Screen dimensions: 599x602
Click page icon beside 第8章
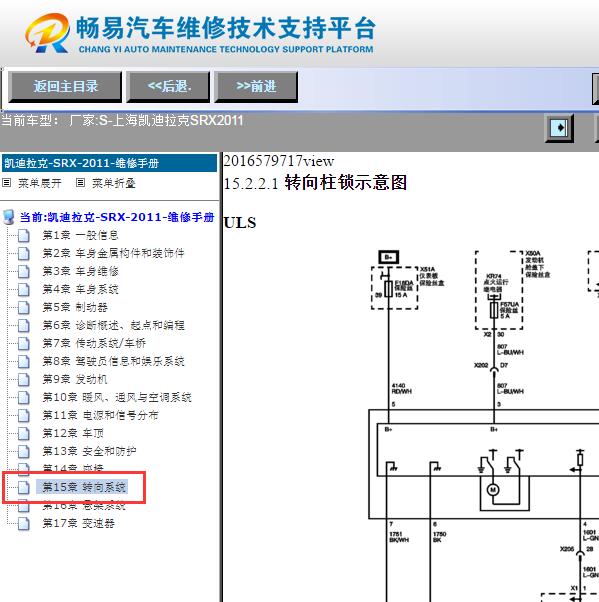[24, 361]
